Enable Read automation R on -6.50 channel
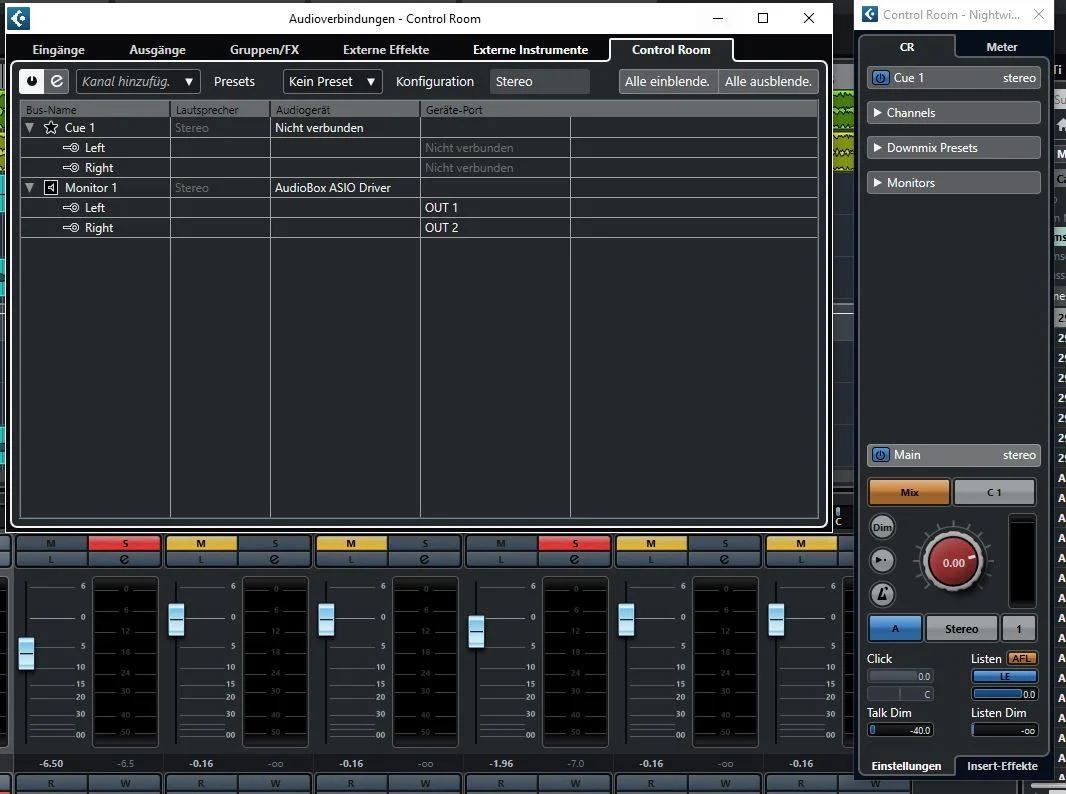1066x794 pixels. (51, 784)
